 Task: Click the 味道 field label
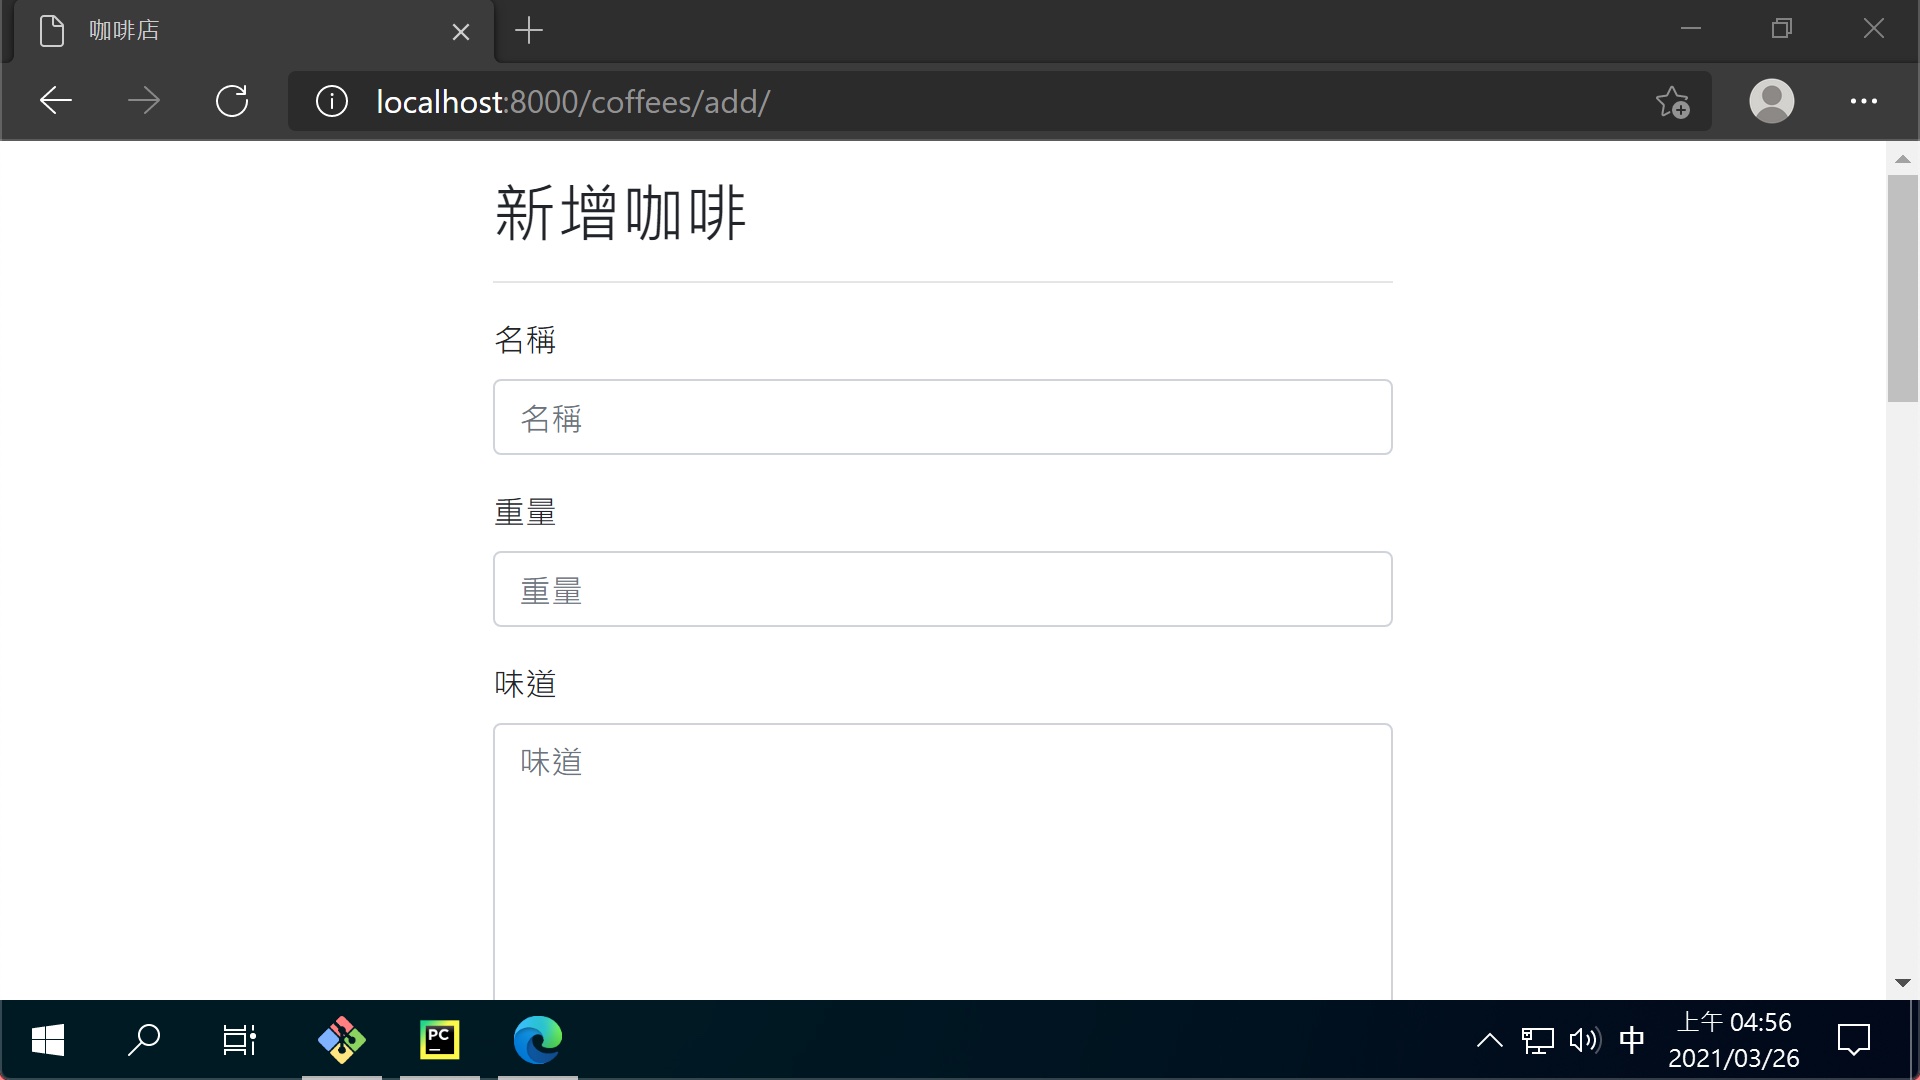click(525, 684)
